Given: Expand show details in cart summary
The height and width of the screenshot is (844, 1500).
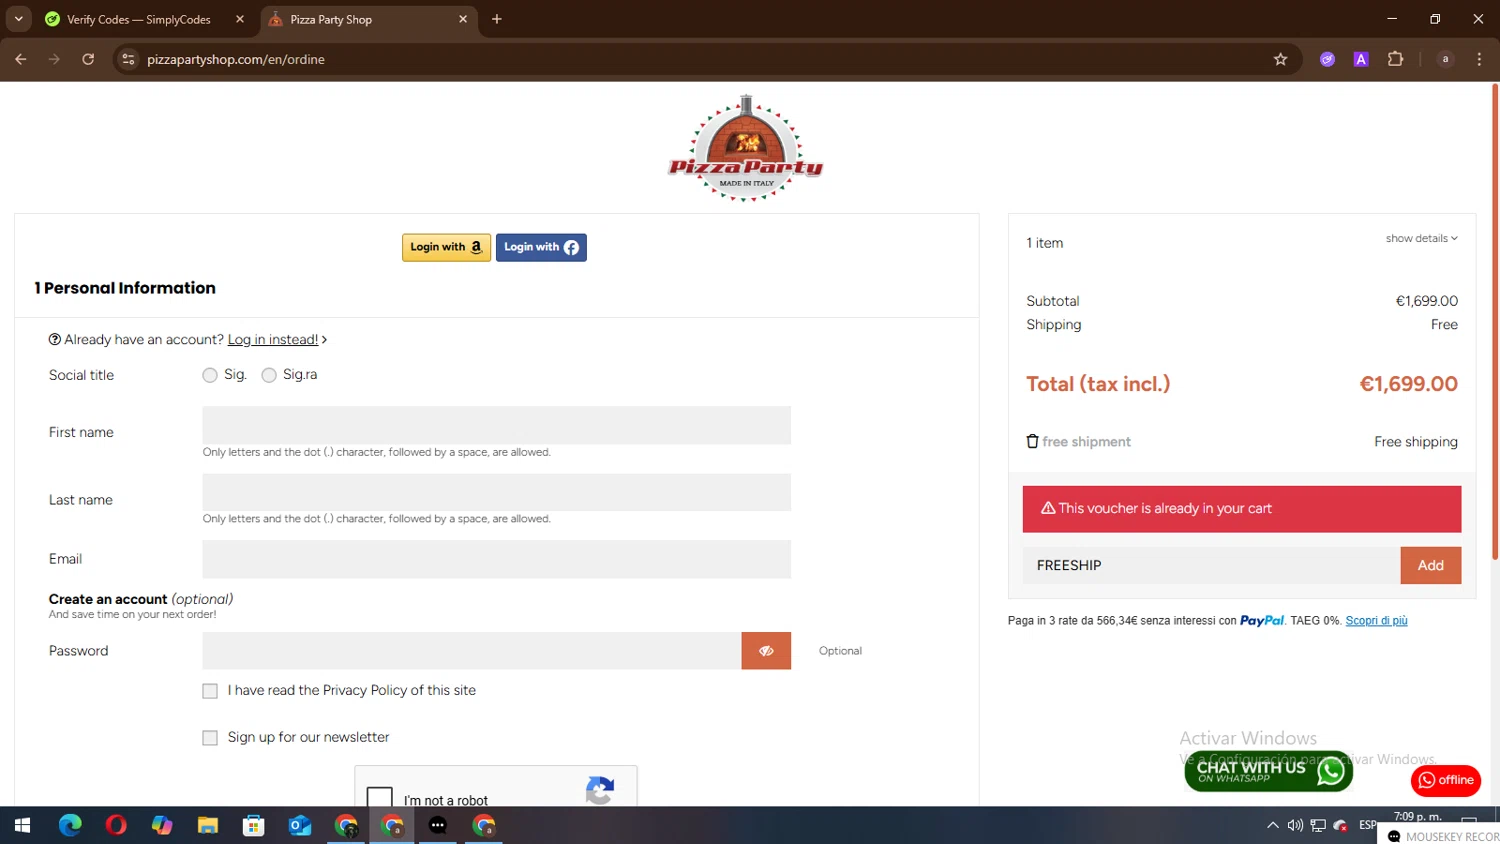Looking at the screenshot, I should (x=1421, y=238).
